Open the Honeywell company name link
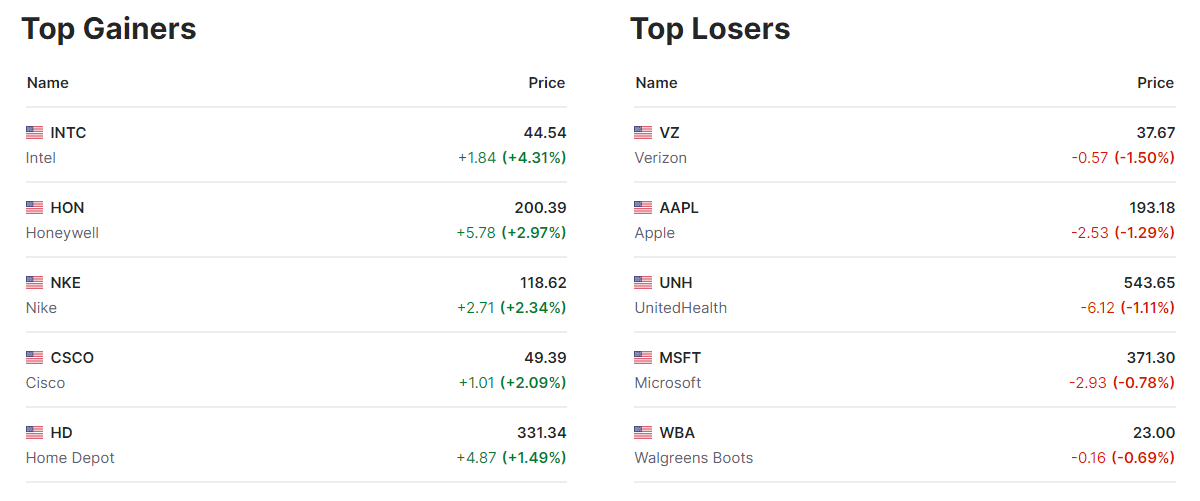The height and width of the screenshot is (501, 1200). coord(62,233)
